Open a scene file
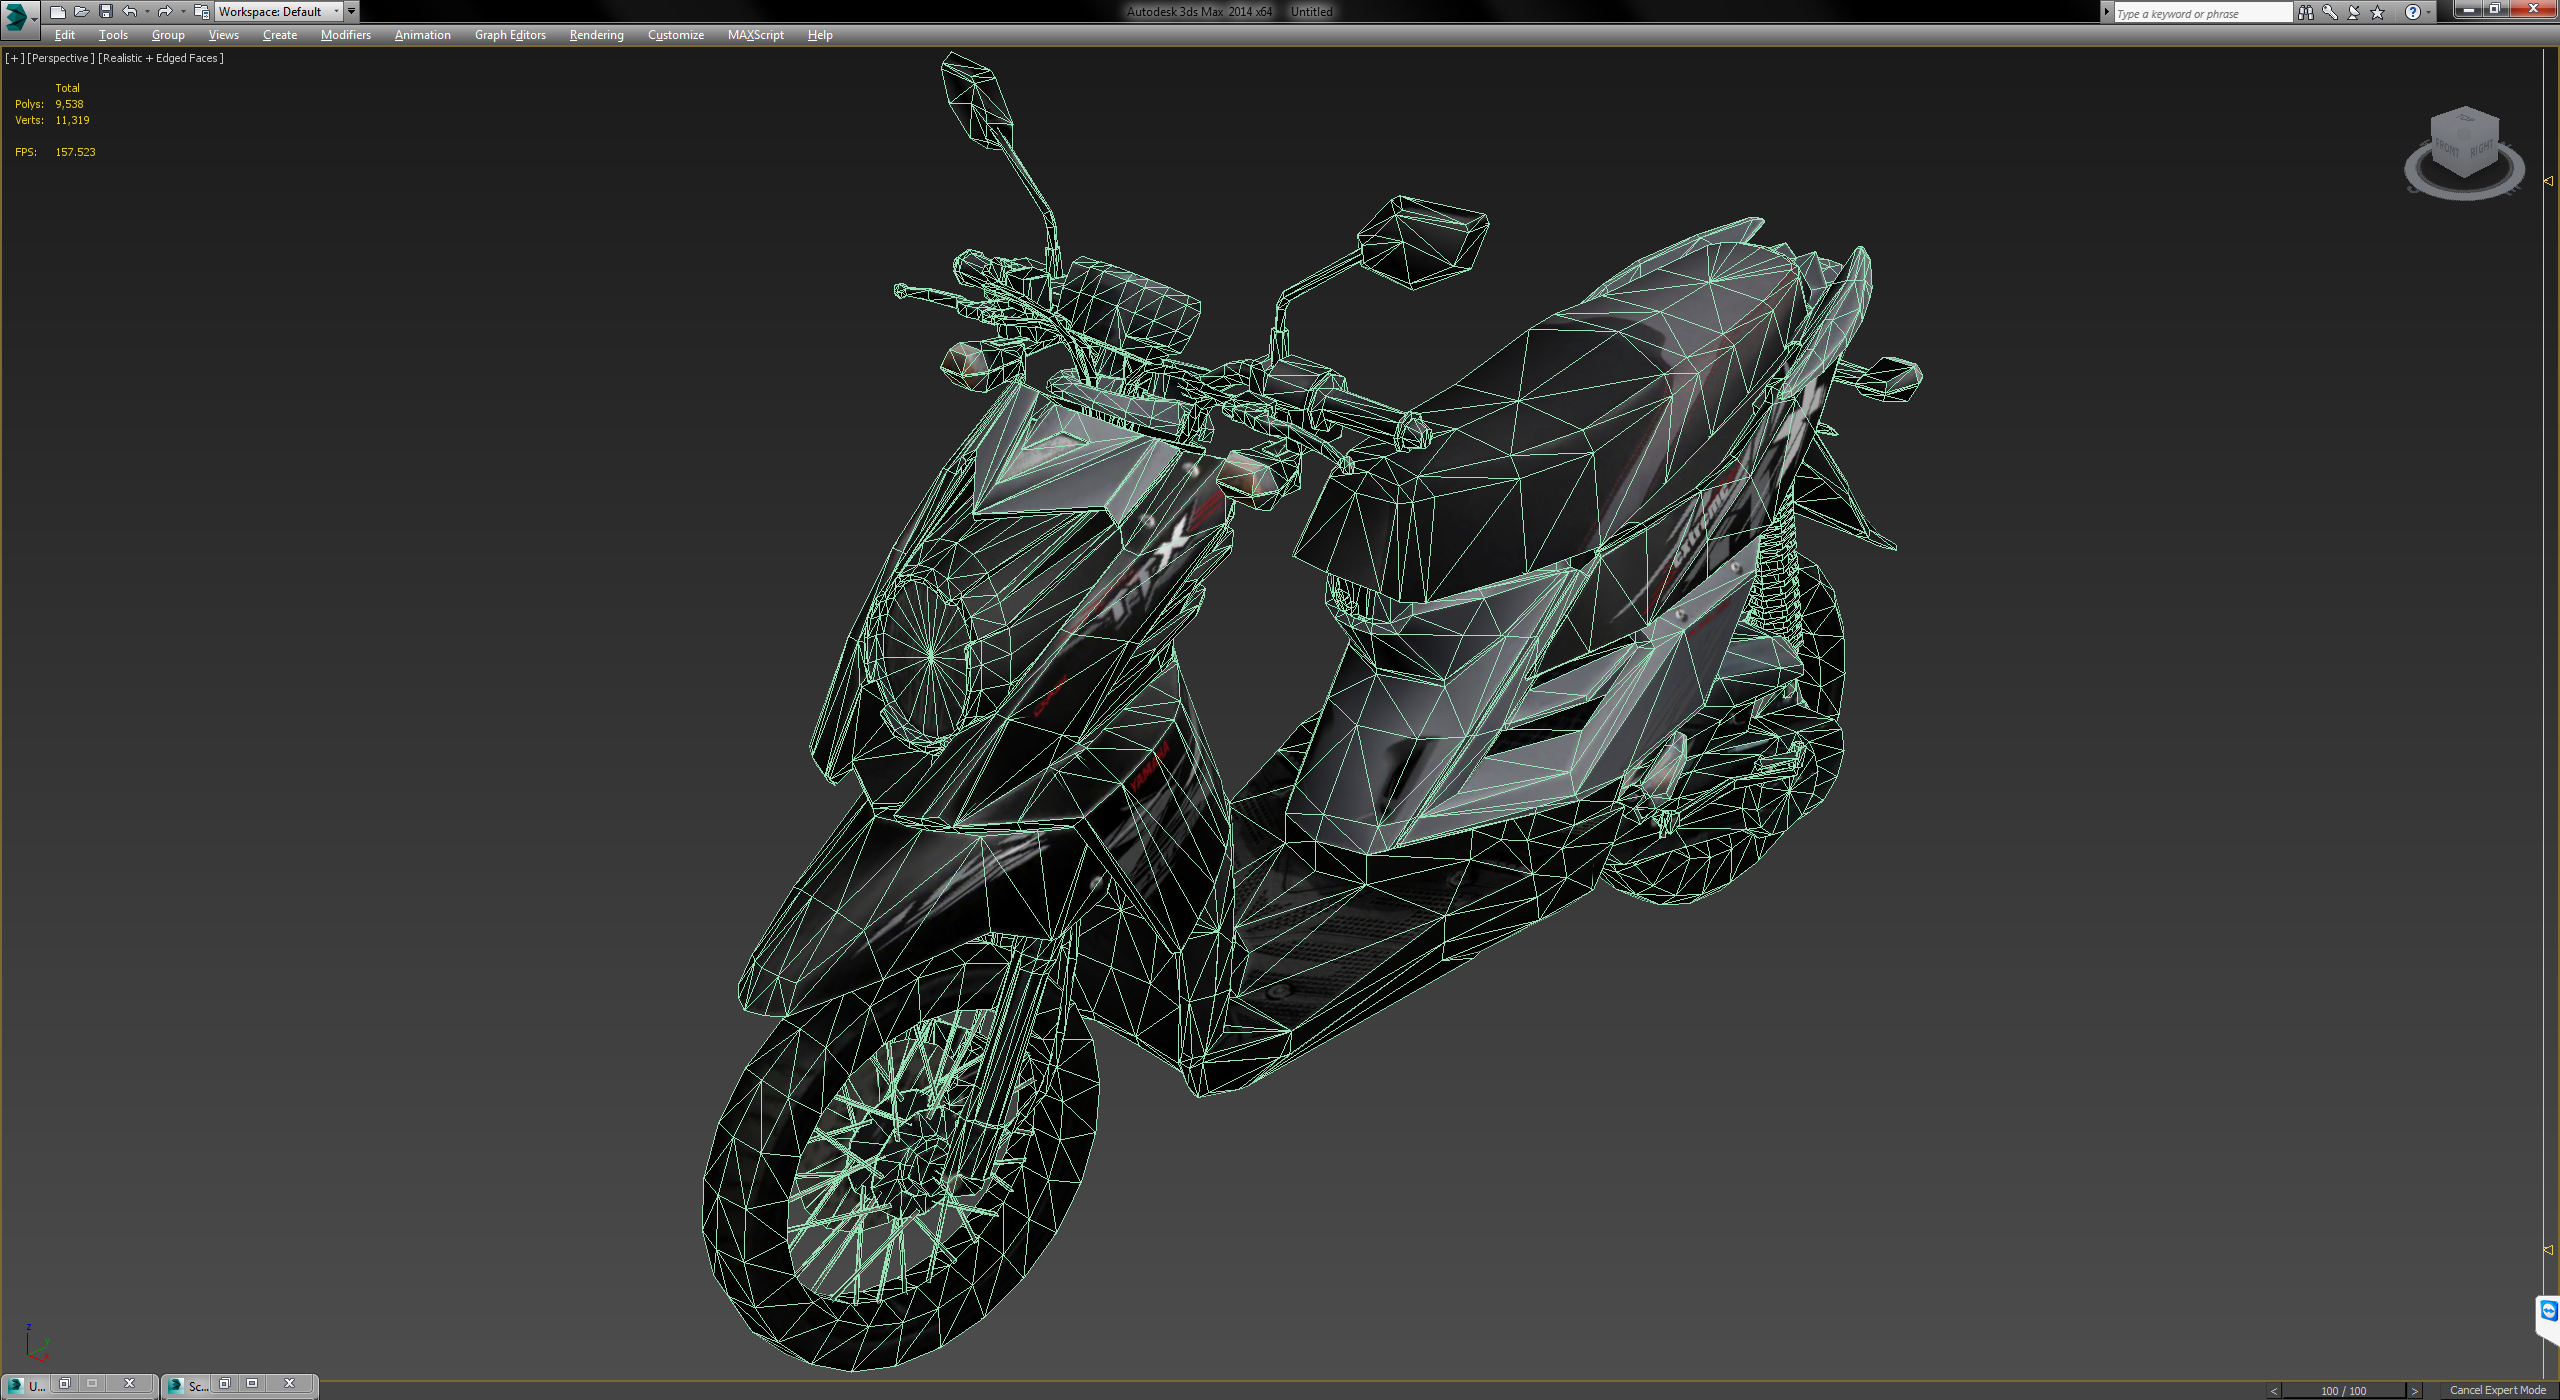 [x=83, y=11]
